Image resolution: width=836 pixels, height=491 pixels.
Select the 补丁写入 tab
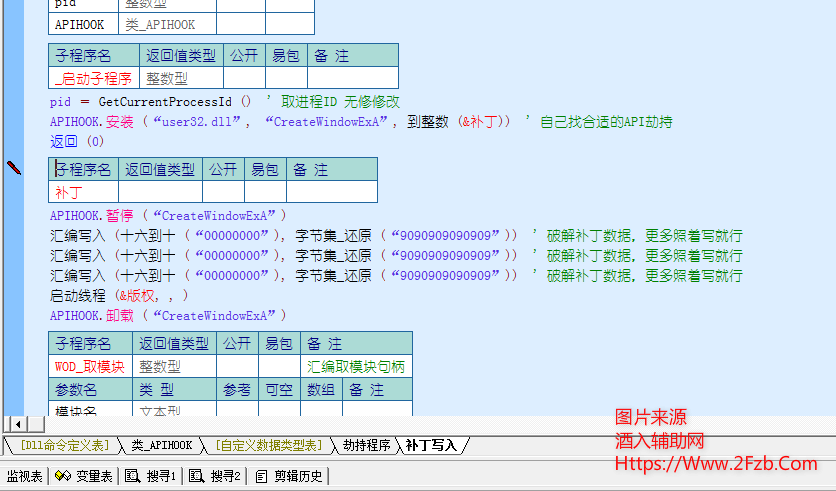(431, 445)
